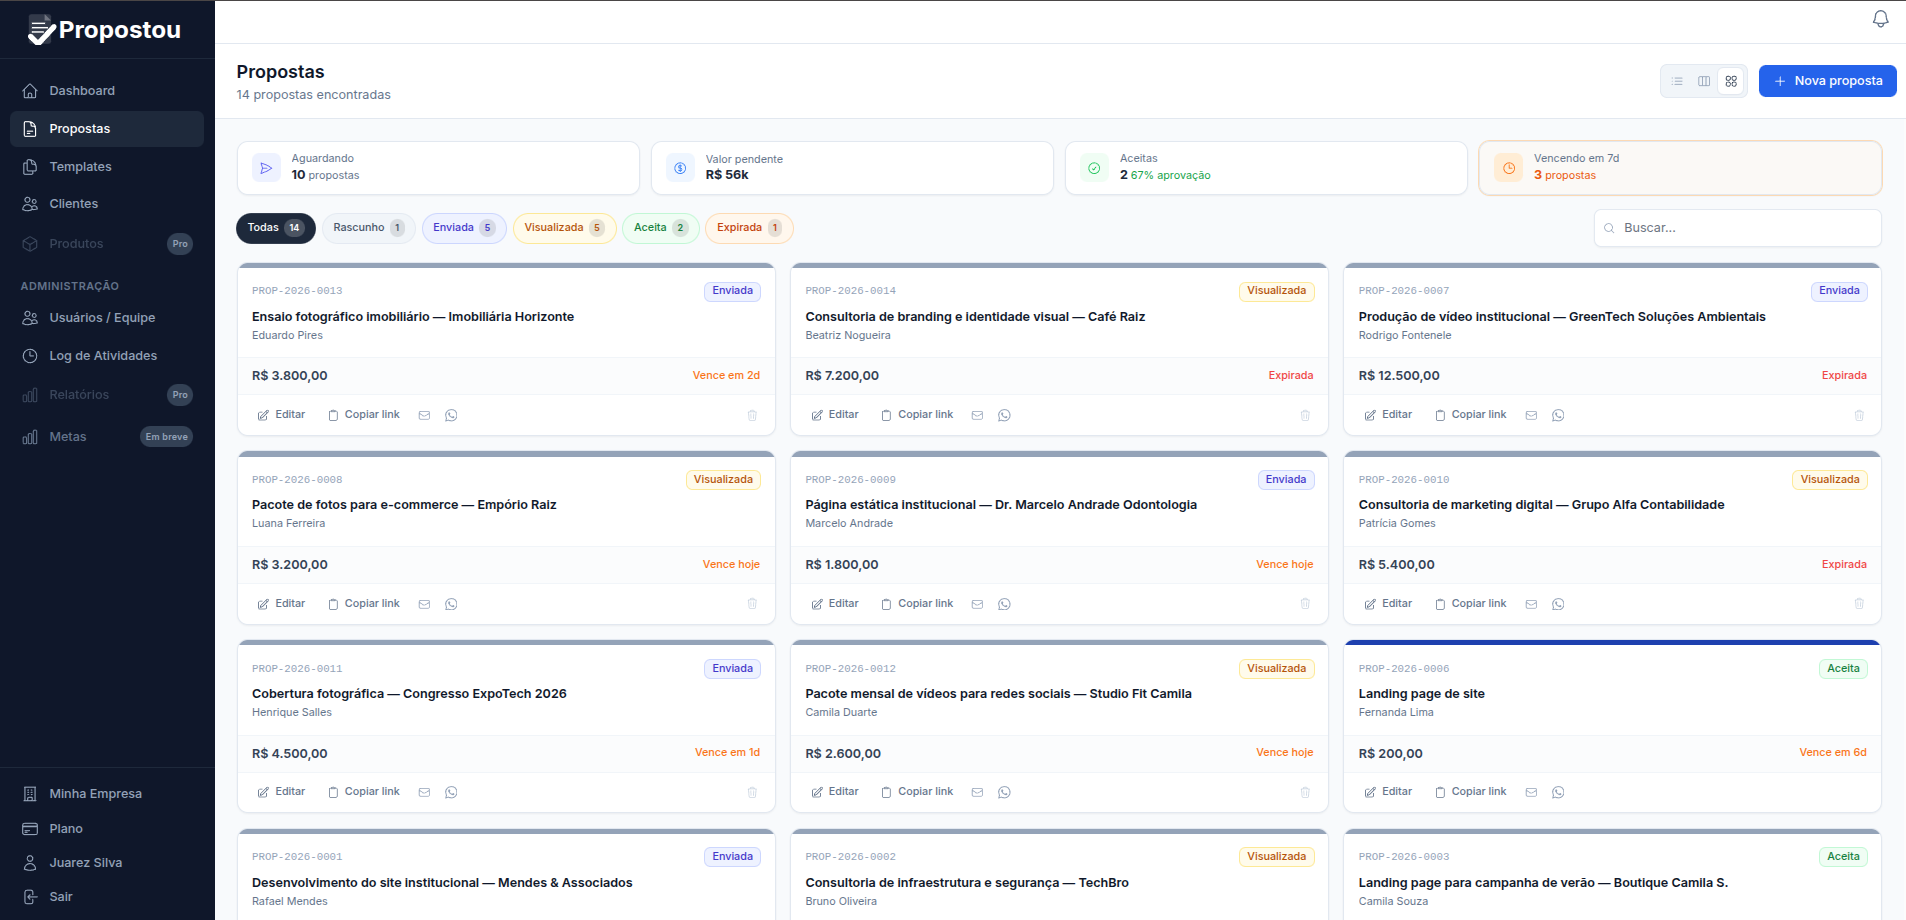Switch to column view layout
Viewport: 1906px width, 920px height.
(x=1704, y=81)
